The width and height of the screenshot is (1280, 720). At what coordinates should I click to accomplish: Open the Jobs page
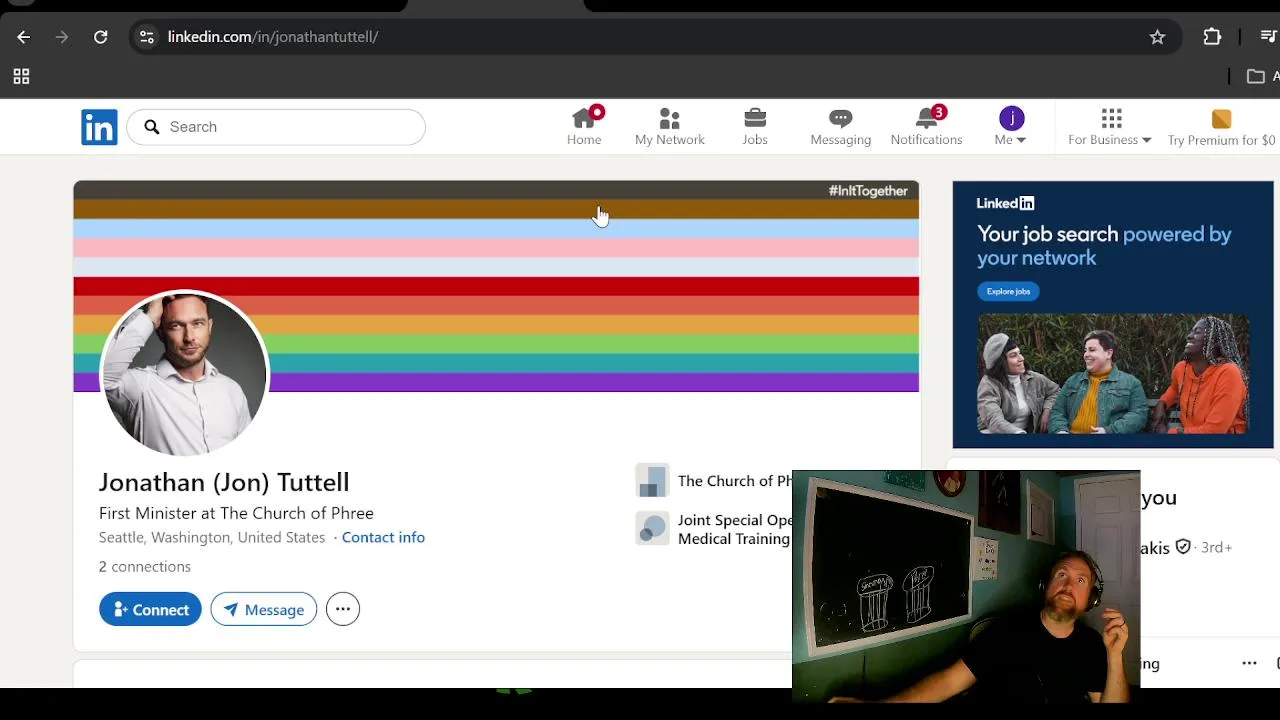point(755,127)
